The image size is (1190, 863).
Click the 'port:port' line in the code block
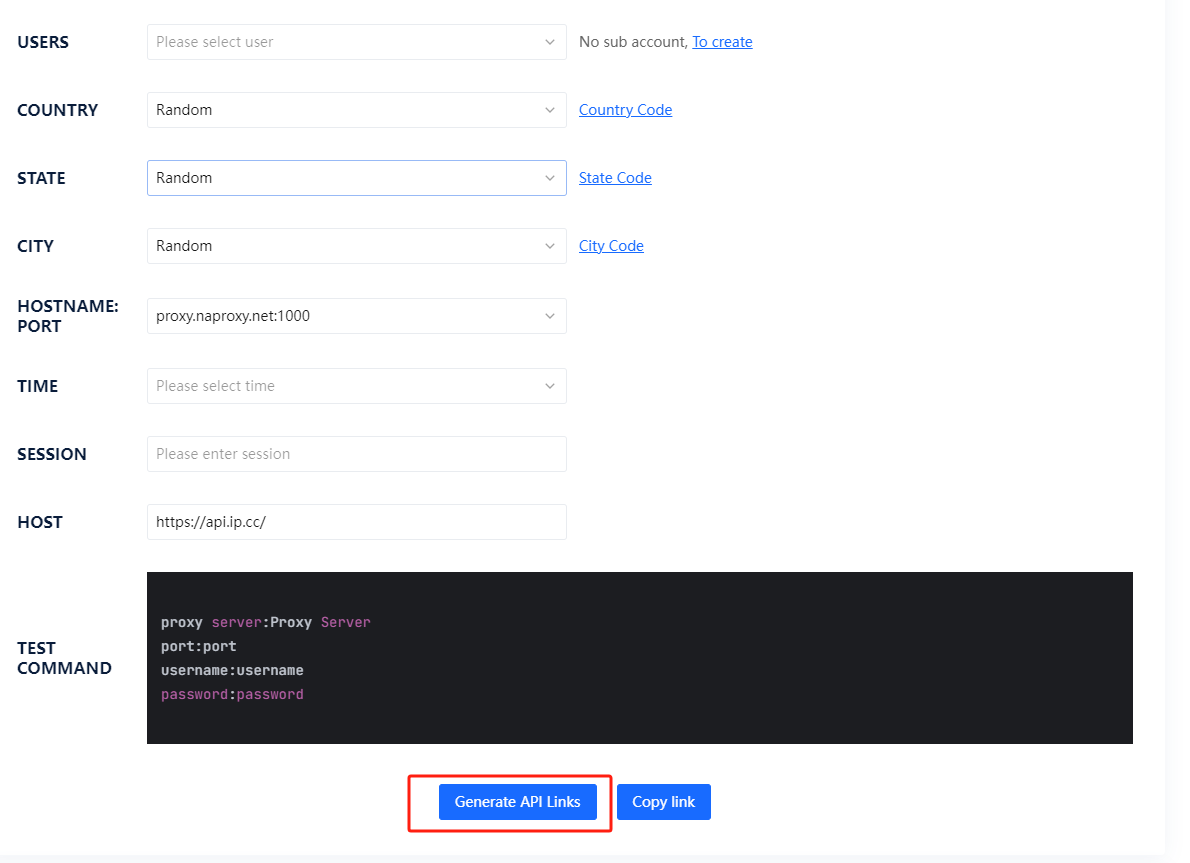click(198, 646)
